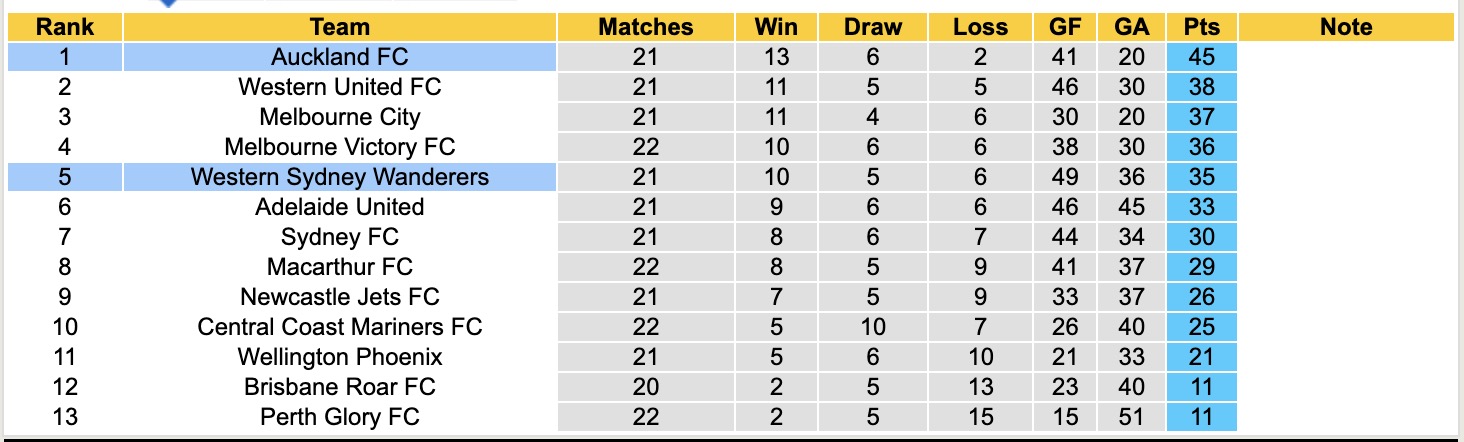Open the Western United FC team link
This screenshot has width=1464, height=442.
[x=339, y=87]
